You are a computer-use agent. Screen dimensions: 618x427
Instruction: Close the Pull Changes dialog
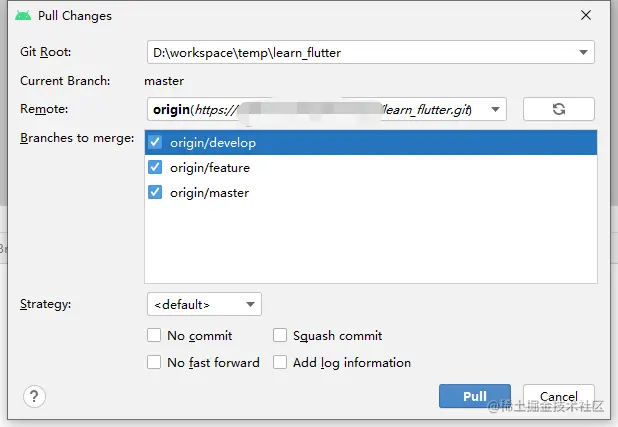[584, 16]
